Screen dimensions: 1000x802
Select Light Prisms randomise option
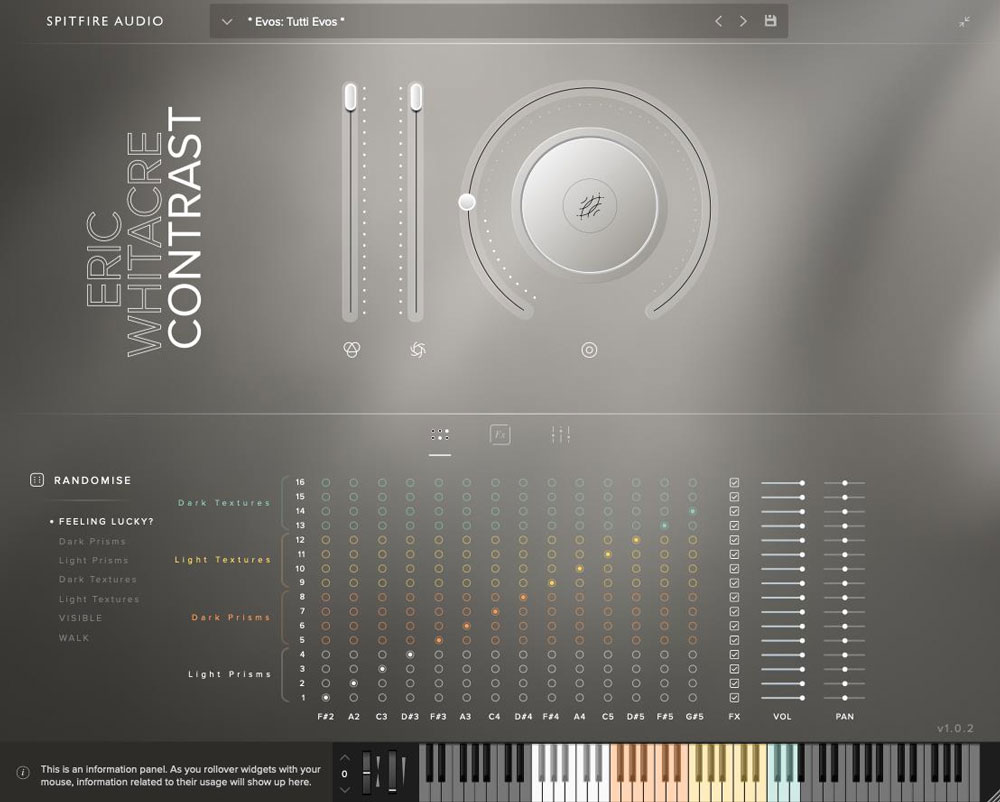(94, 560)
